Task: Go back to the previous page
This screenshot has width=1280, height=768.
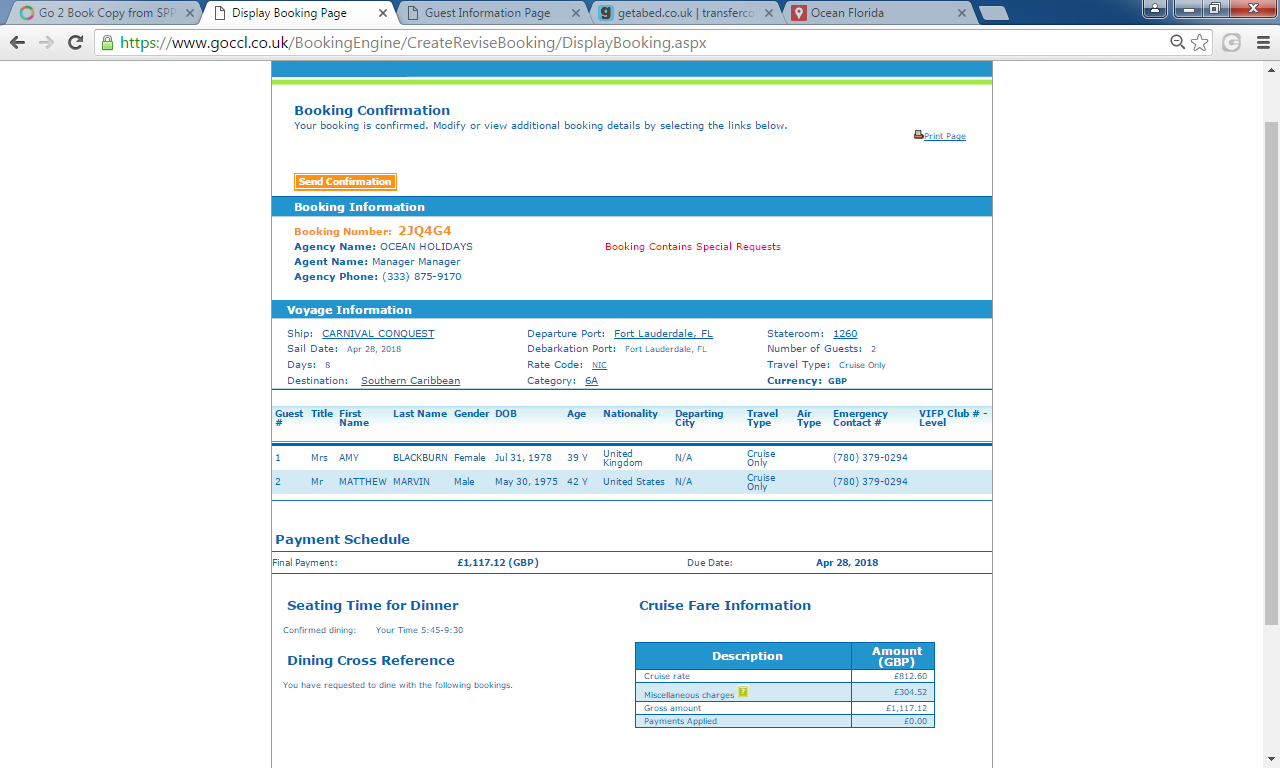Action: tap(17, 43)
